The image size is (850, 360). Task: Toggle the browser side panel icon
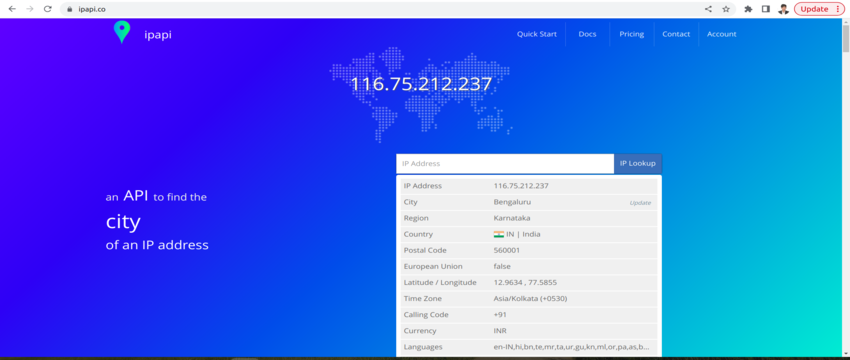766,9
